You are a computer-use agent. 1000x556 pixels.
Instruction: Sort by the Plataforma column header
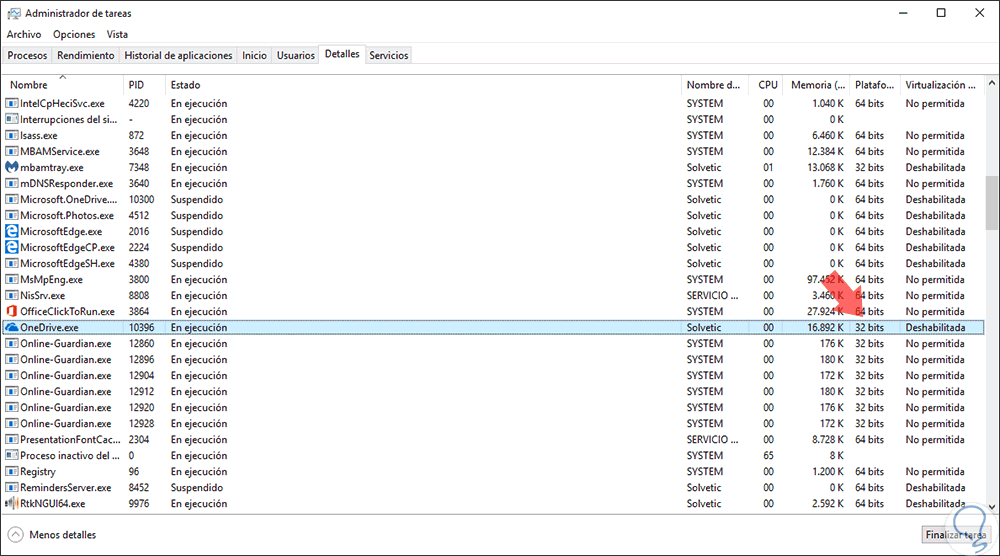click(x=875, y=85)
